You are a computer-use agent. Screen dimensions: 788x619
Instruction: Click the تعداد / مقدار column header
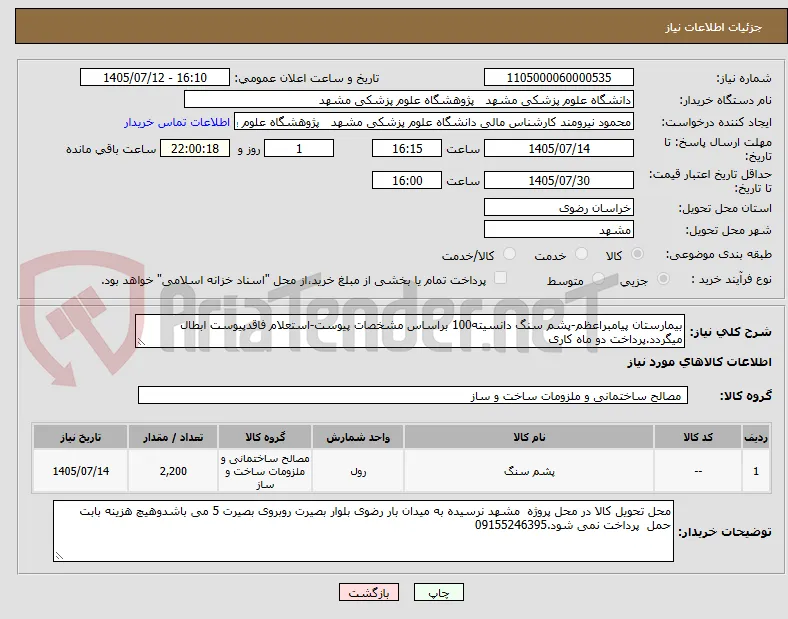[x=173, y=437]
